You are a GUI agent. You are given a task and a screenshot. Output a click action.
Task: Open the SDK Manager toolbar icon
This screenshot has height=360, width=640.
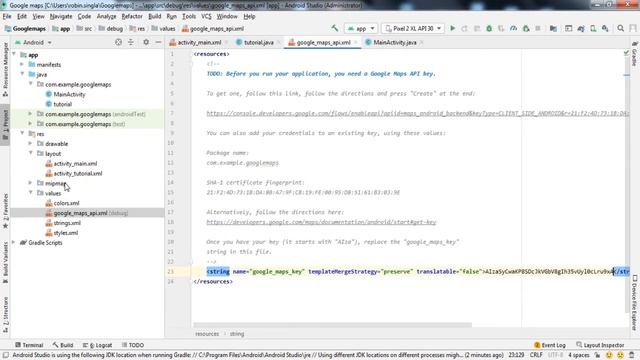pyautogui.click(x=605, y=29)
